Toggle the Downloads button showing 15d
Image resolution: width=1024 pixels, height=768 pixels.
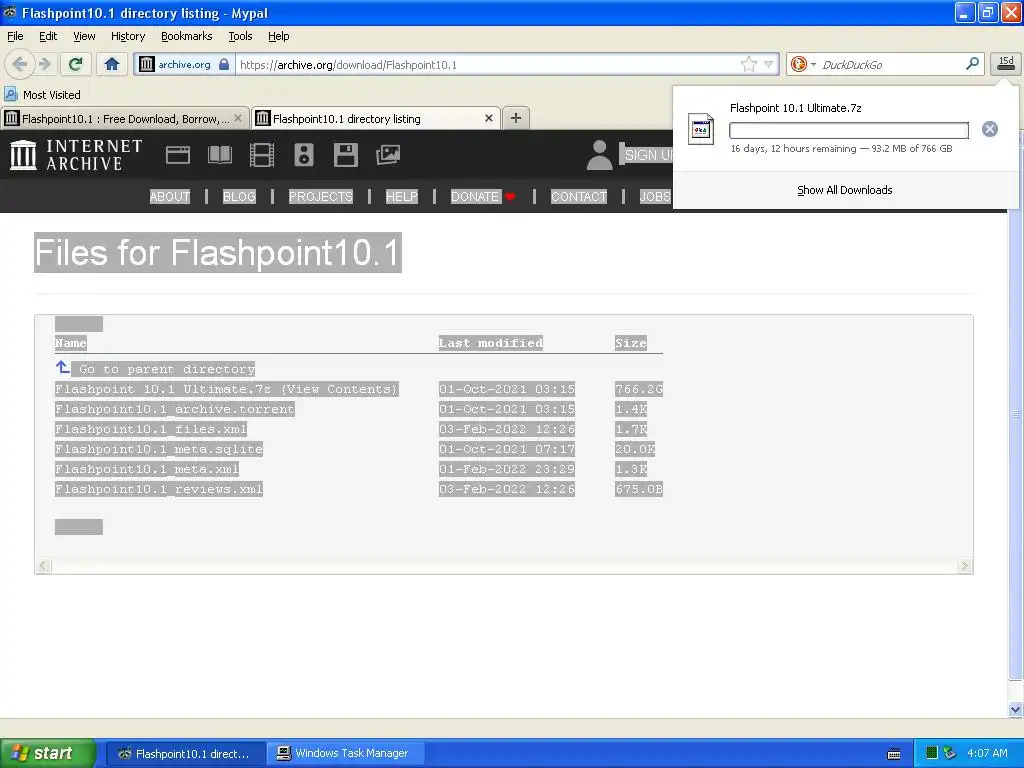pos(1006,64)
